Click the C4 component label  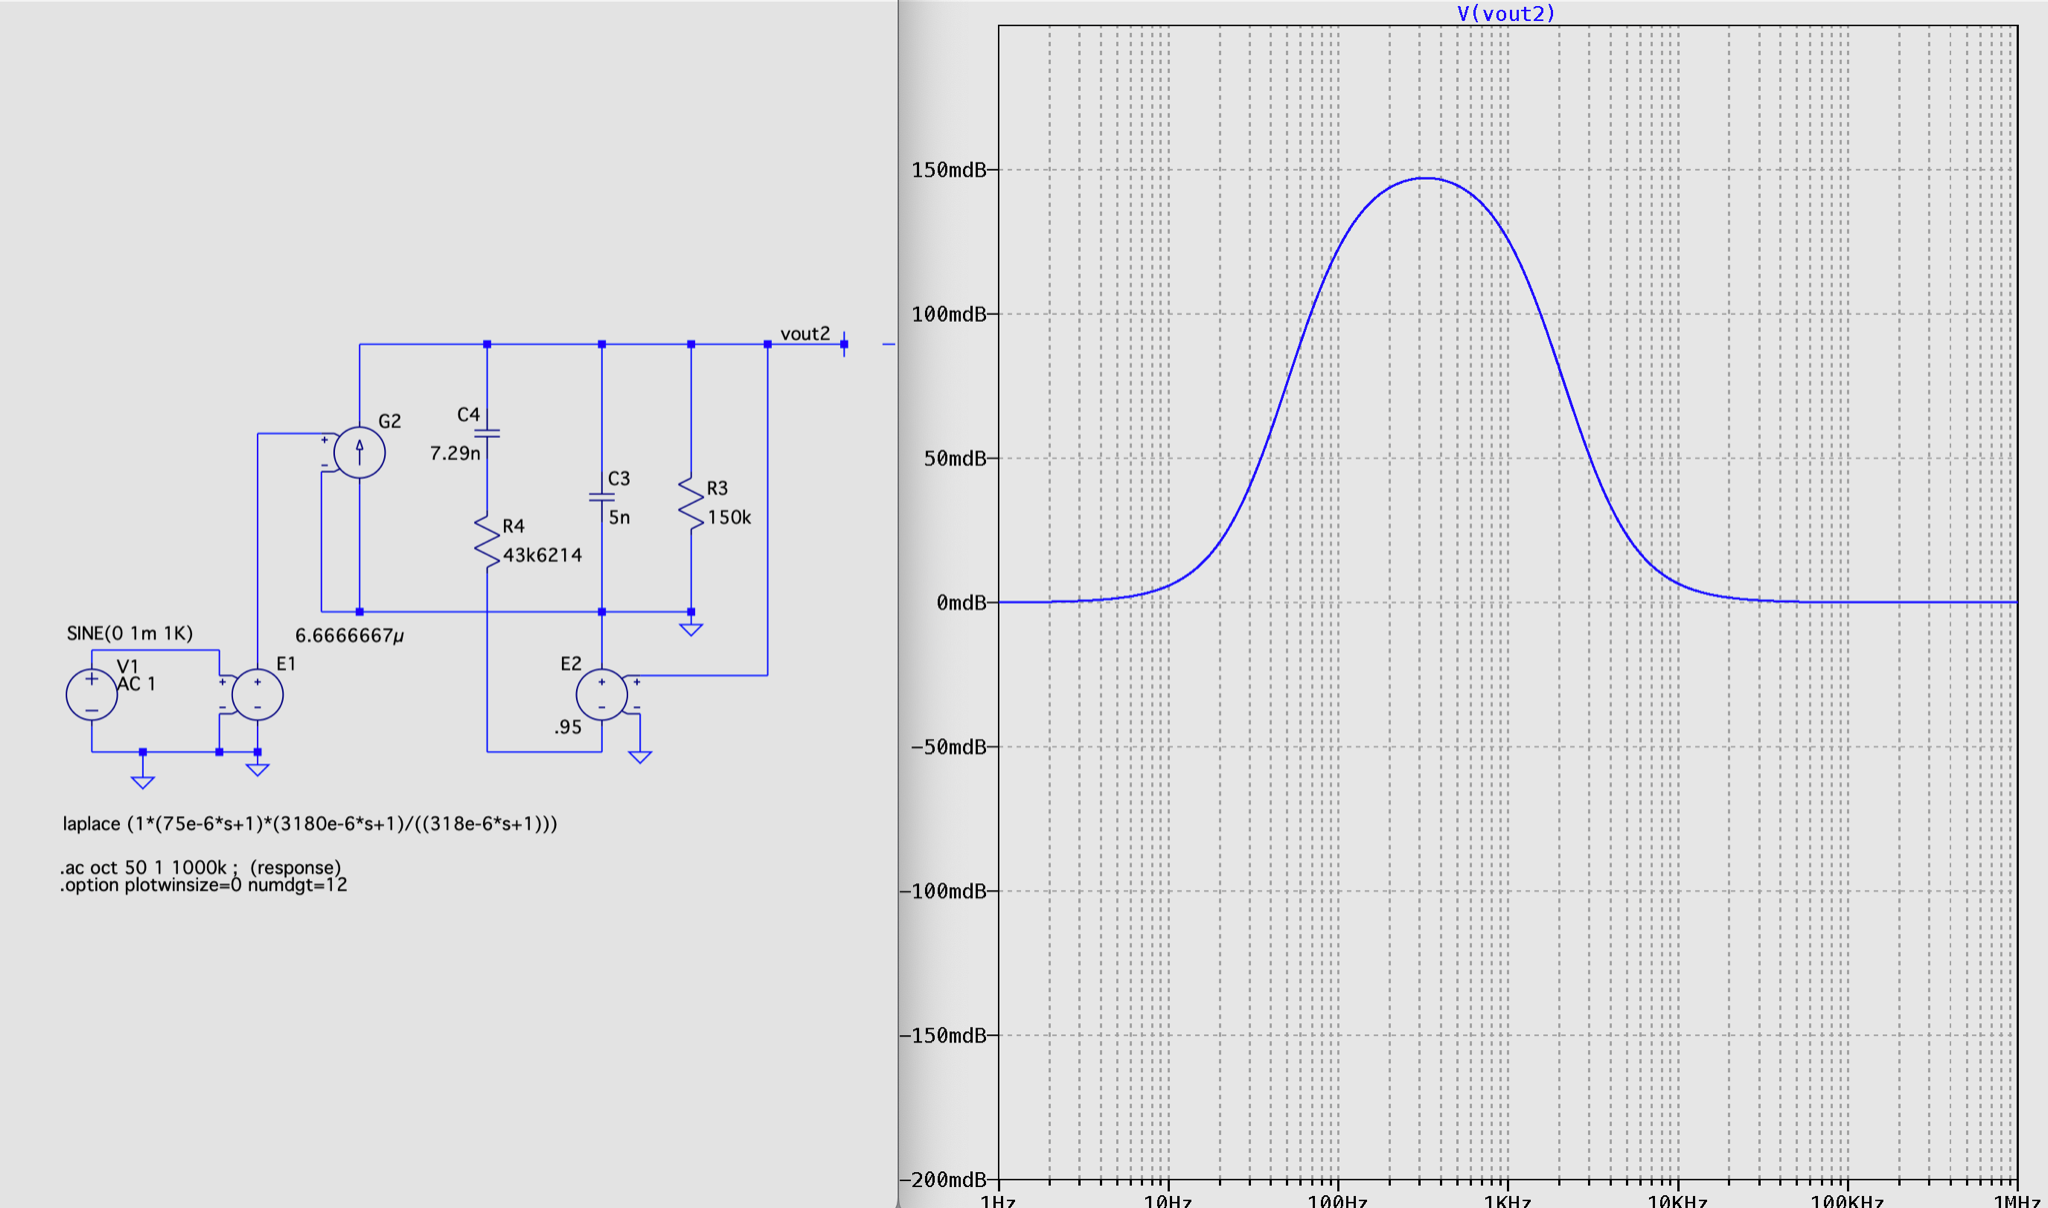pos(468,414)
